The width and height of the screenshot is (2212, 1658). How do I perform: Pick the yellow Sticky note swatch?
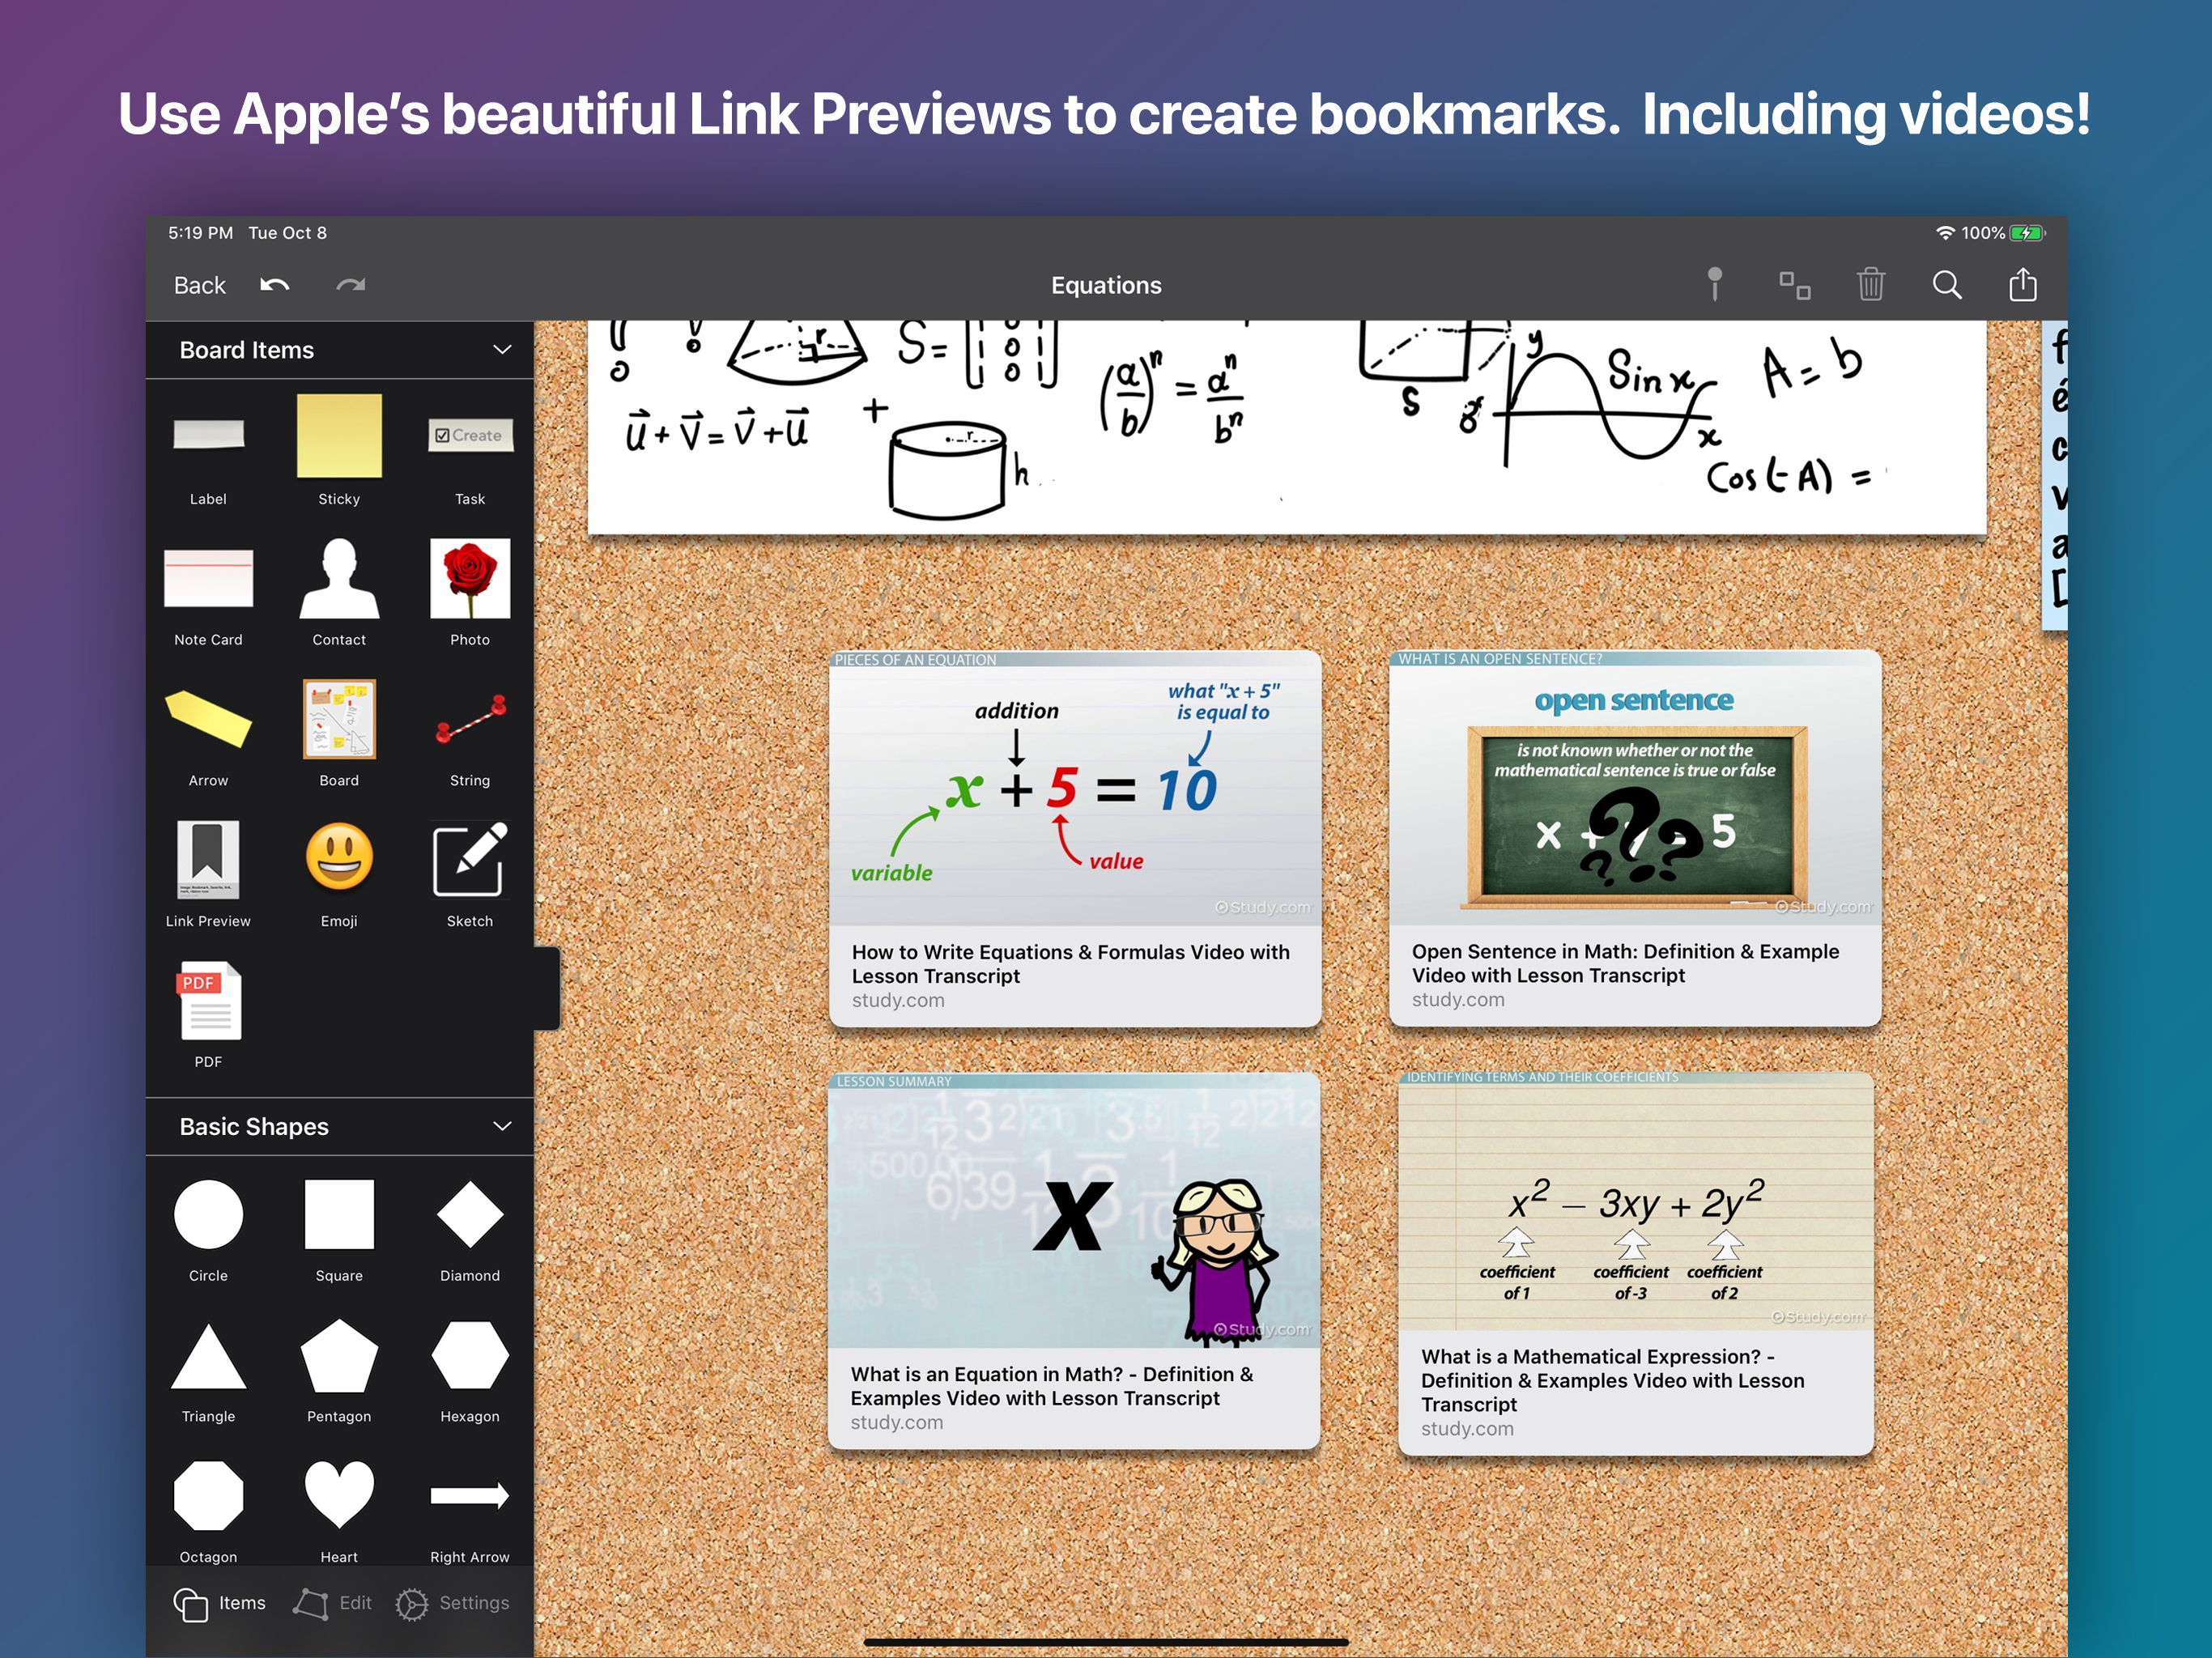point(339,436)
